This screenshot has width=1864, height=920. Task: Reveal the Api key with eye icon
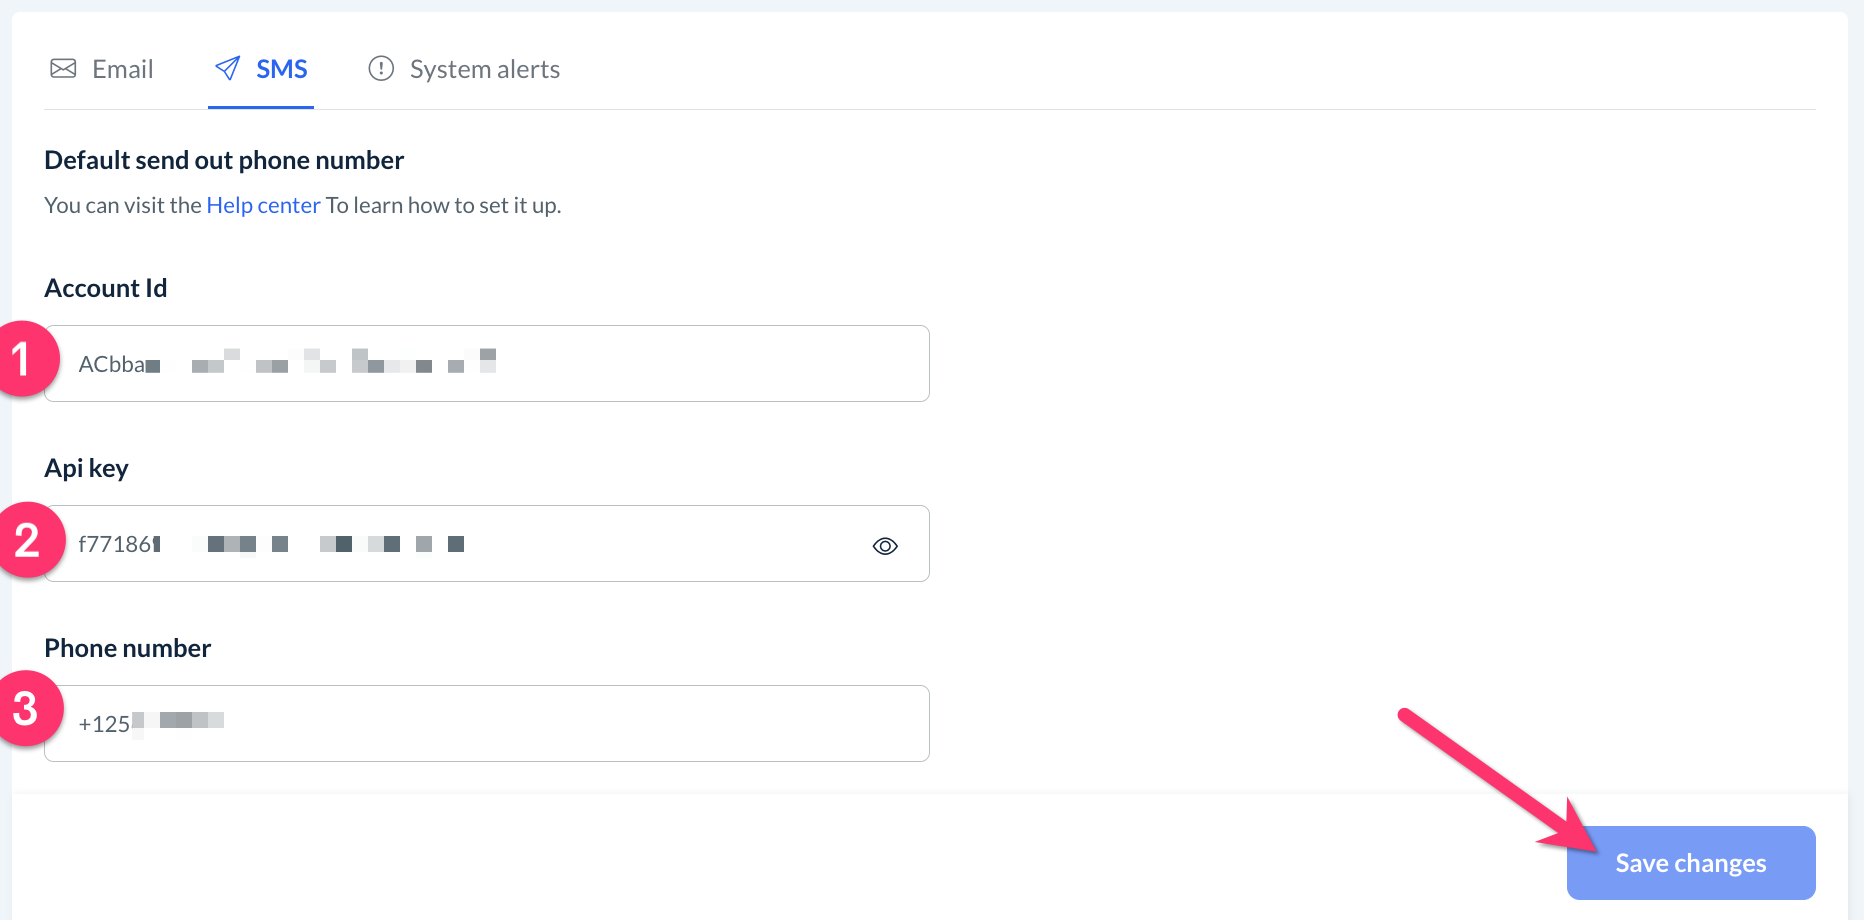click(885, 546)
